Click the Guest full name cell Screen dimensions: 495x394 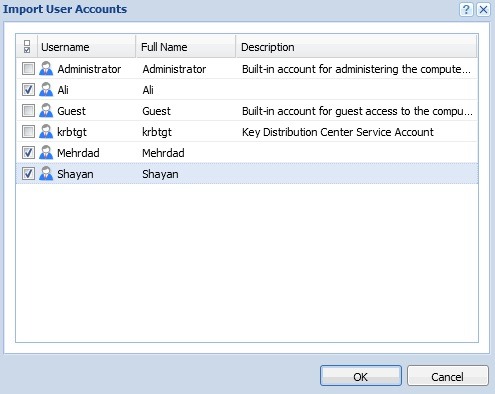tap(156, 111)
